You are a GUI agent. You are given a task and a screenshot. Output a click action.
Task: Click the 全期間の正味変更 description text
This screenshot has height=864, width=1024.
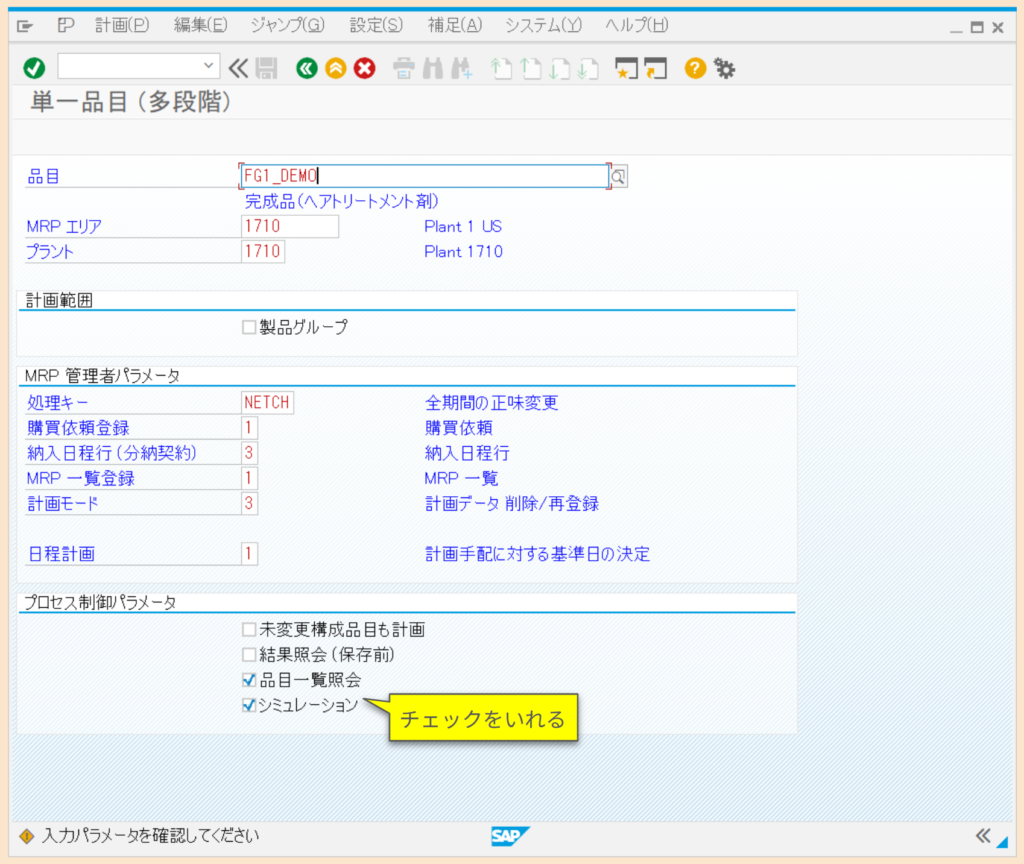492,402
